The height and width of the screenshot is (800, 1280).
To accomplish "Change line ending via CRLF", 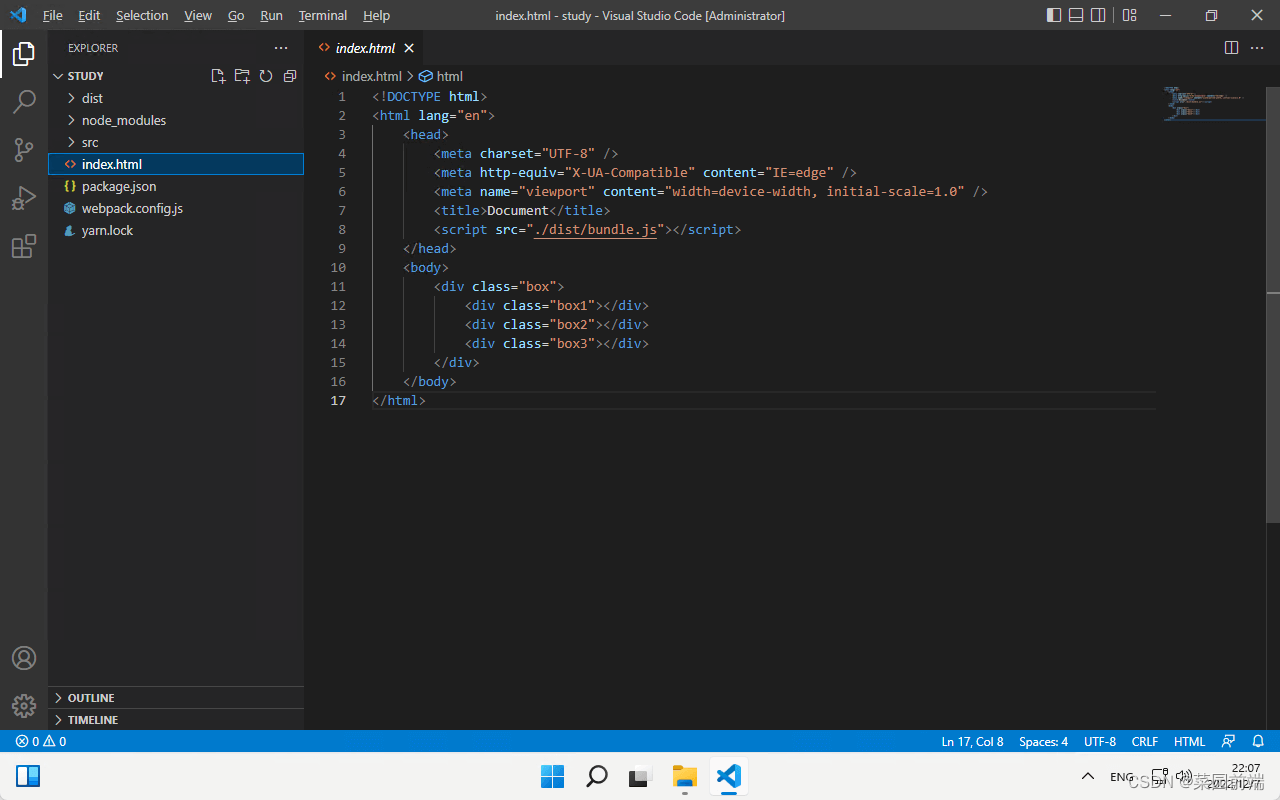I will click(1145, 742).
